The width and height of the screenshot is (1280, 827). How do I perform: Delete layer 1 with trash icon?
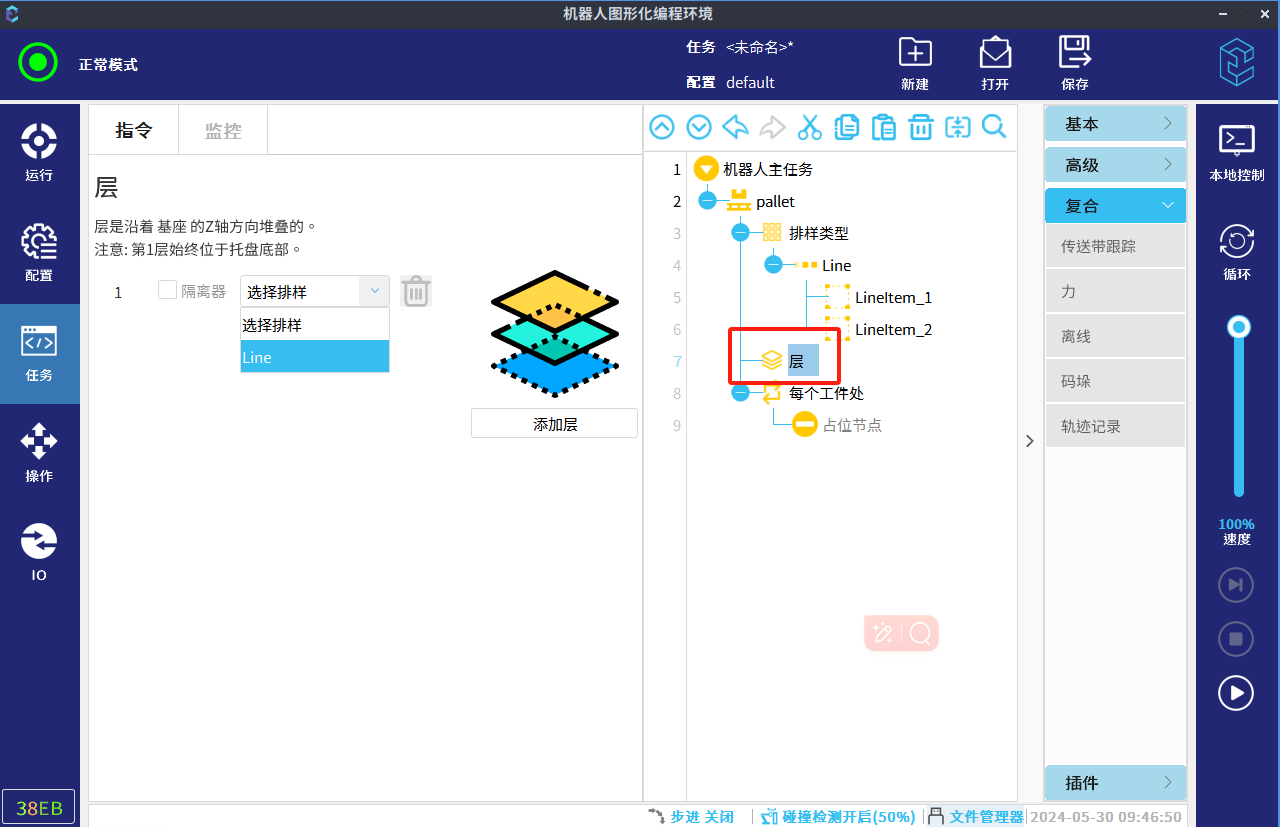click(416, 292)
